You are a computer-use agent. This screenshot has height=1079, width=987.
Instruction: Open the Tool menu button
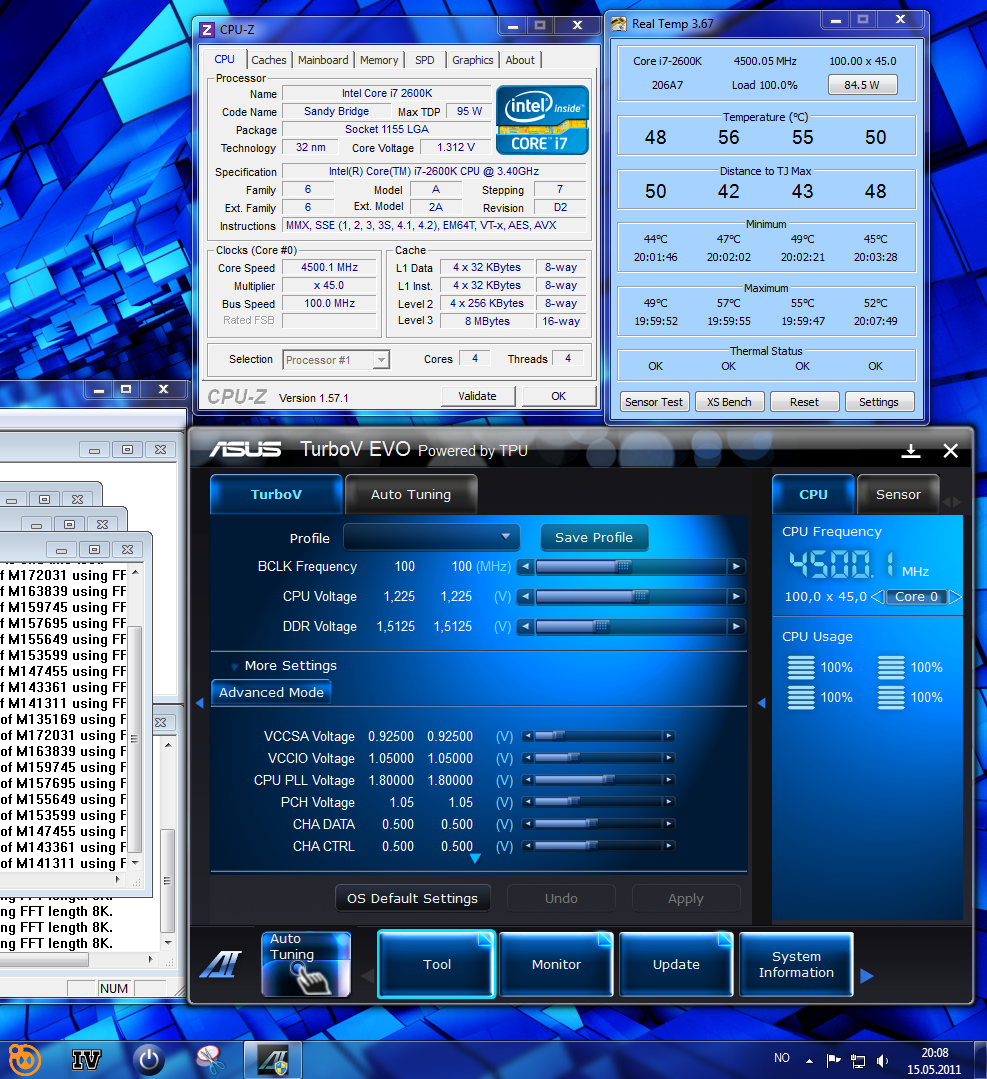click(x=436, y=964)
